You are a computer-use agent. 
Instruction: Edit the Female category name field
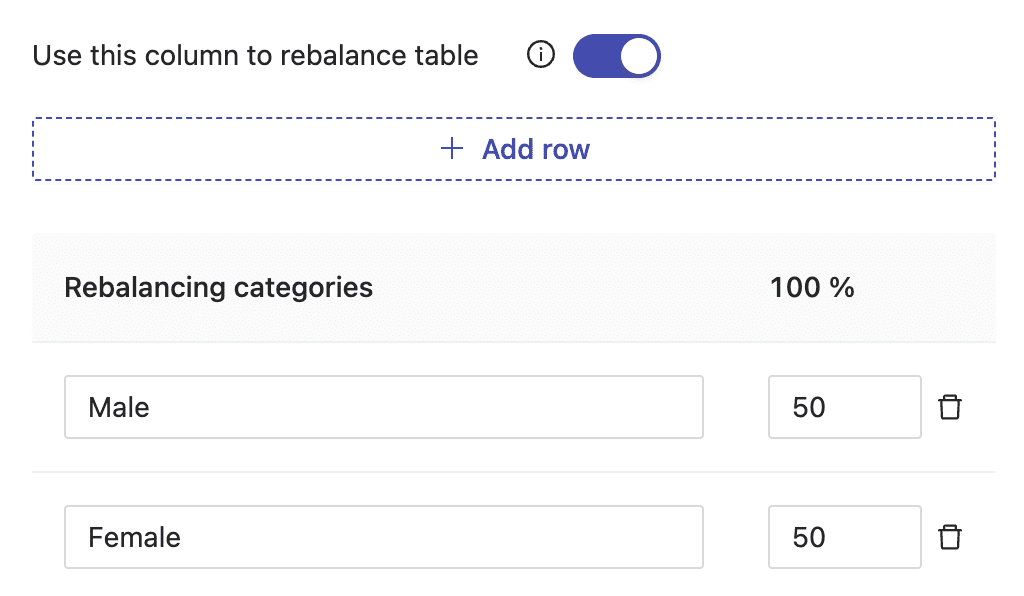(384, 537)
